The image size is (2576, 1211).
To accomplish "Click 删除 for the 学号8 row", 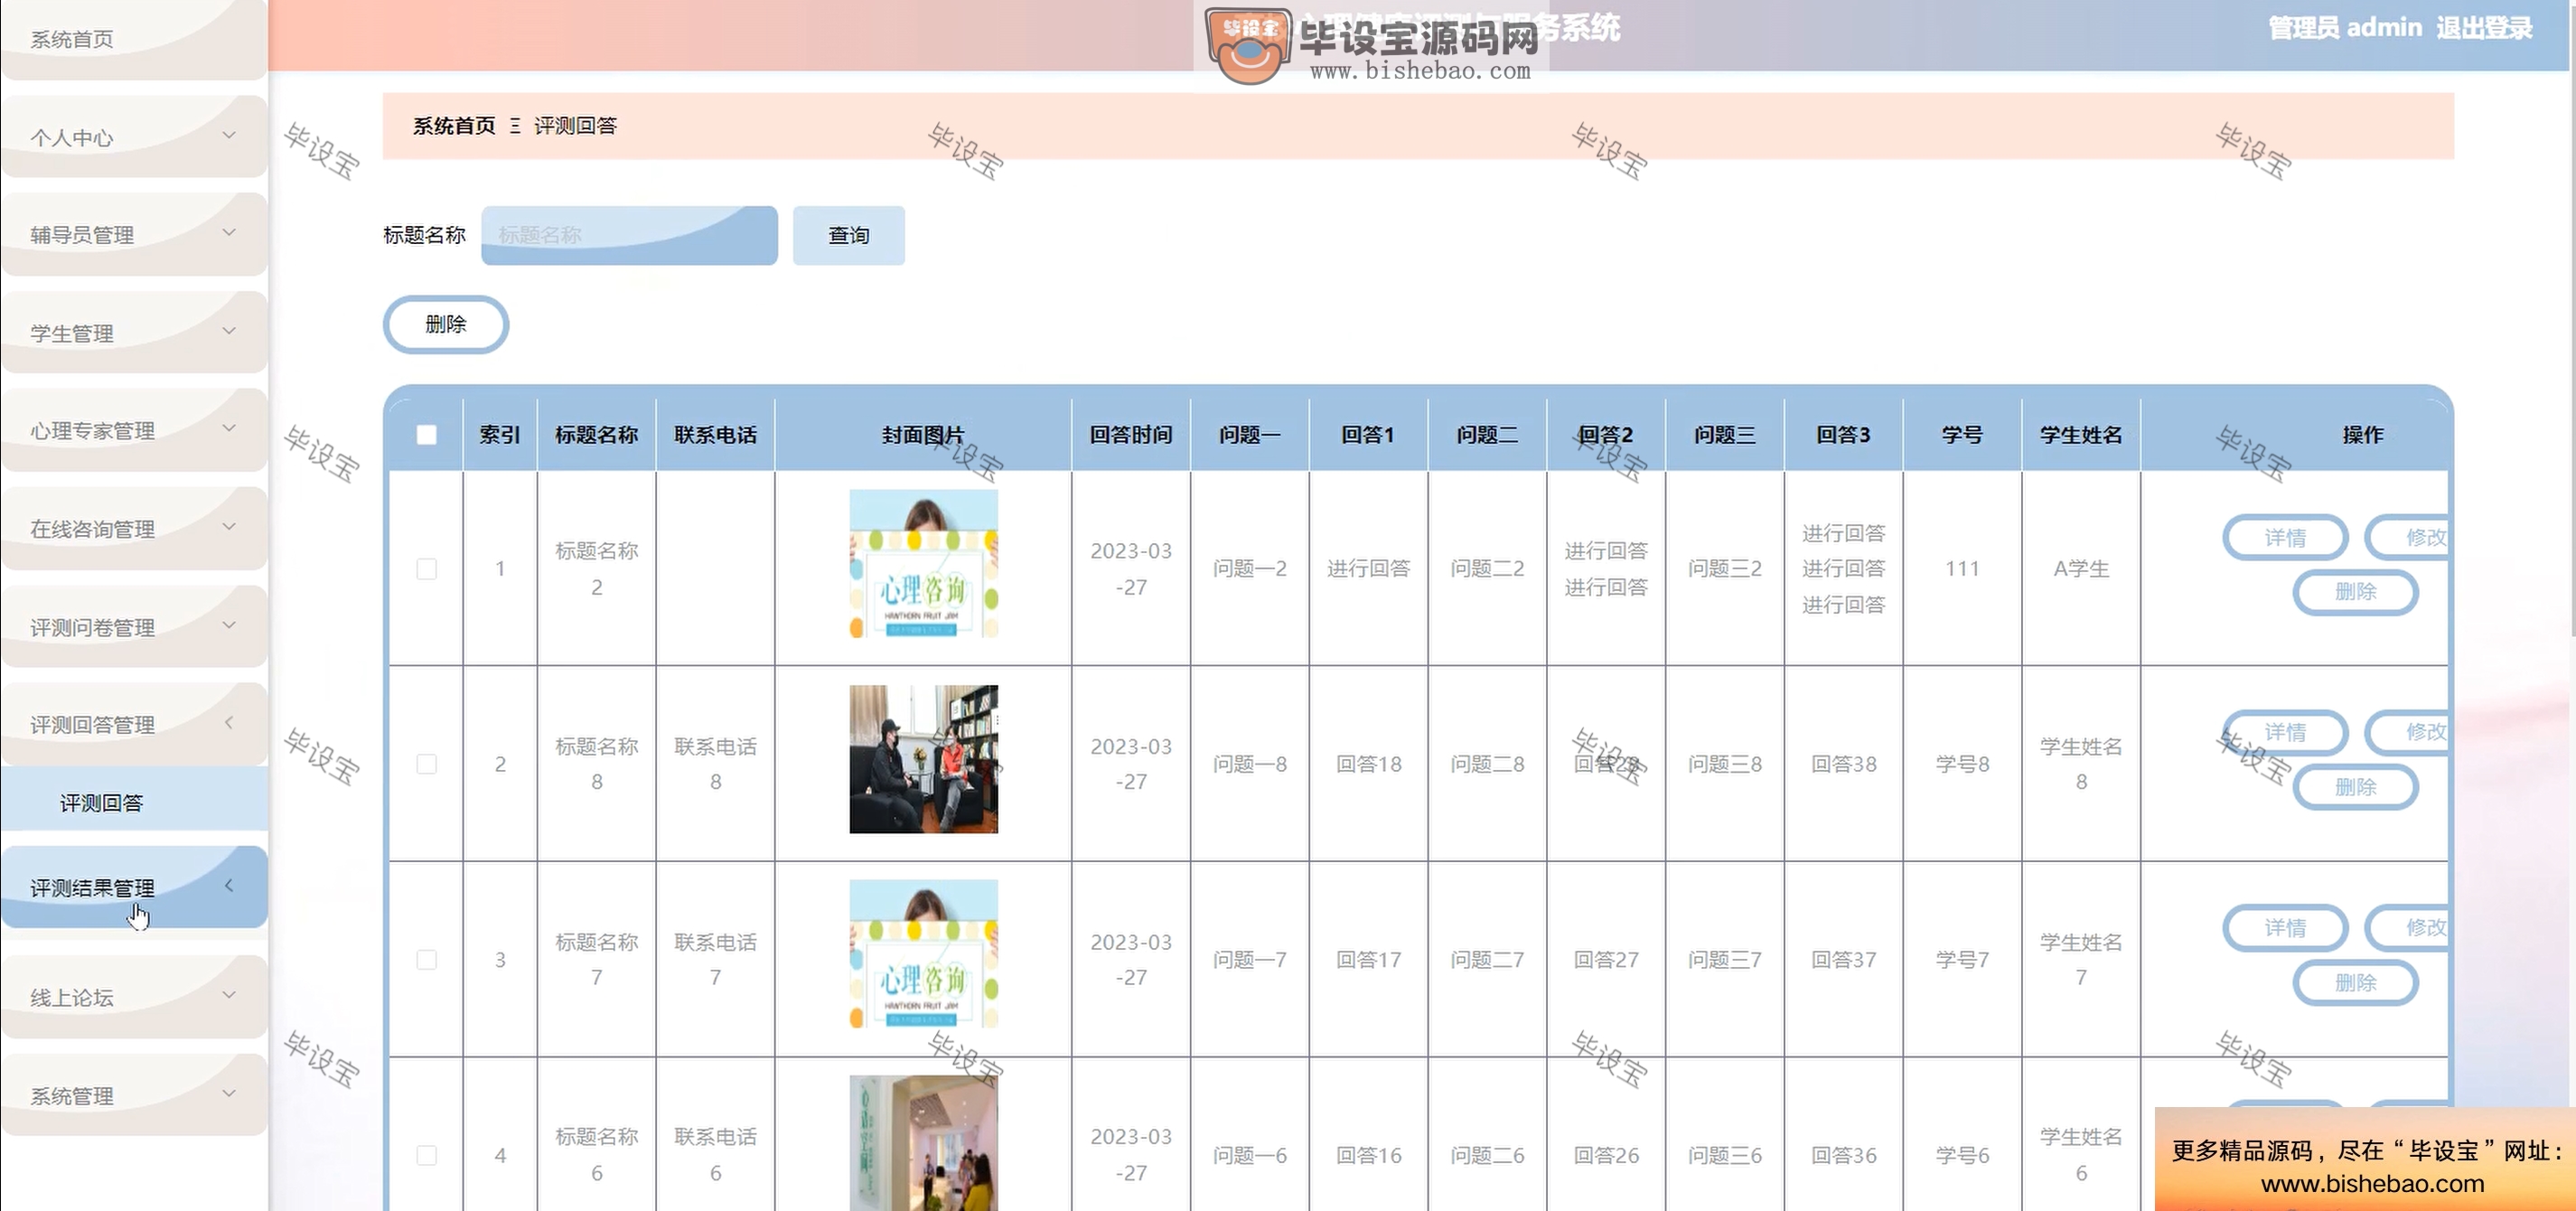I will click(x=2355, y=787).
